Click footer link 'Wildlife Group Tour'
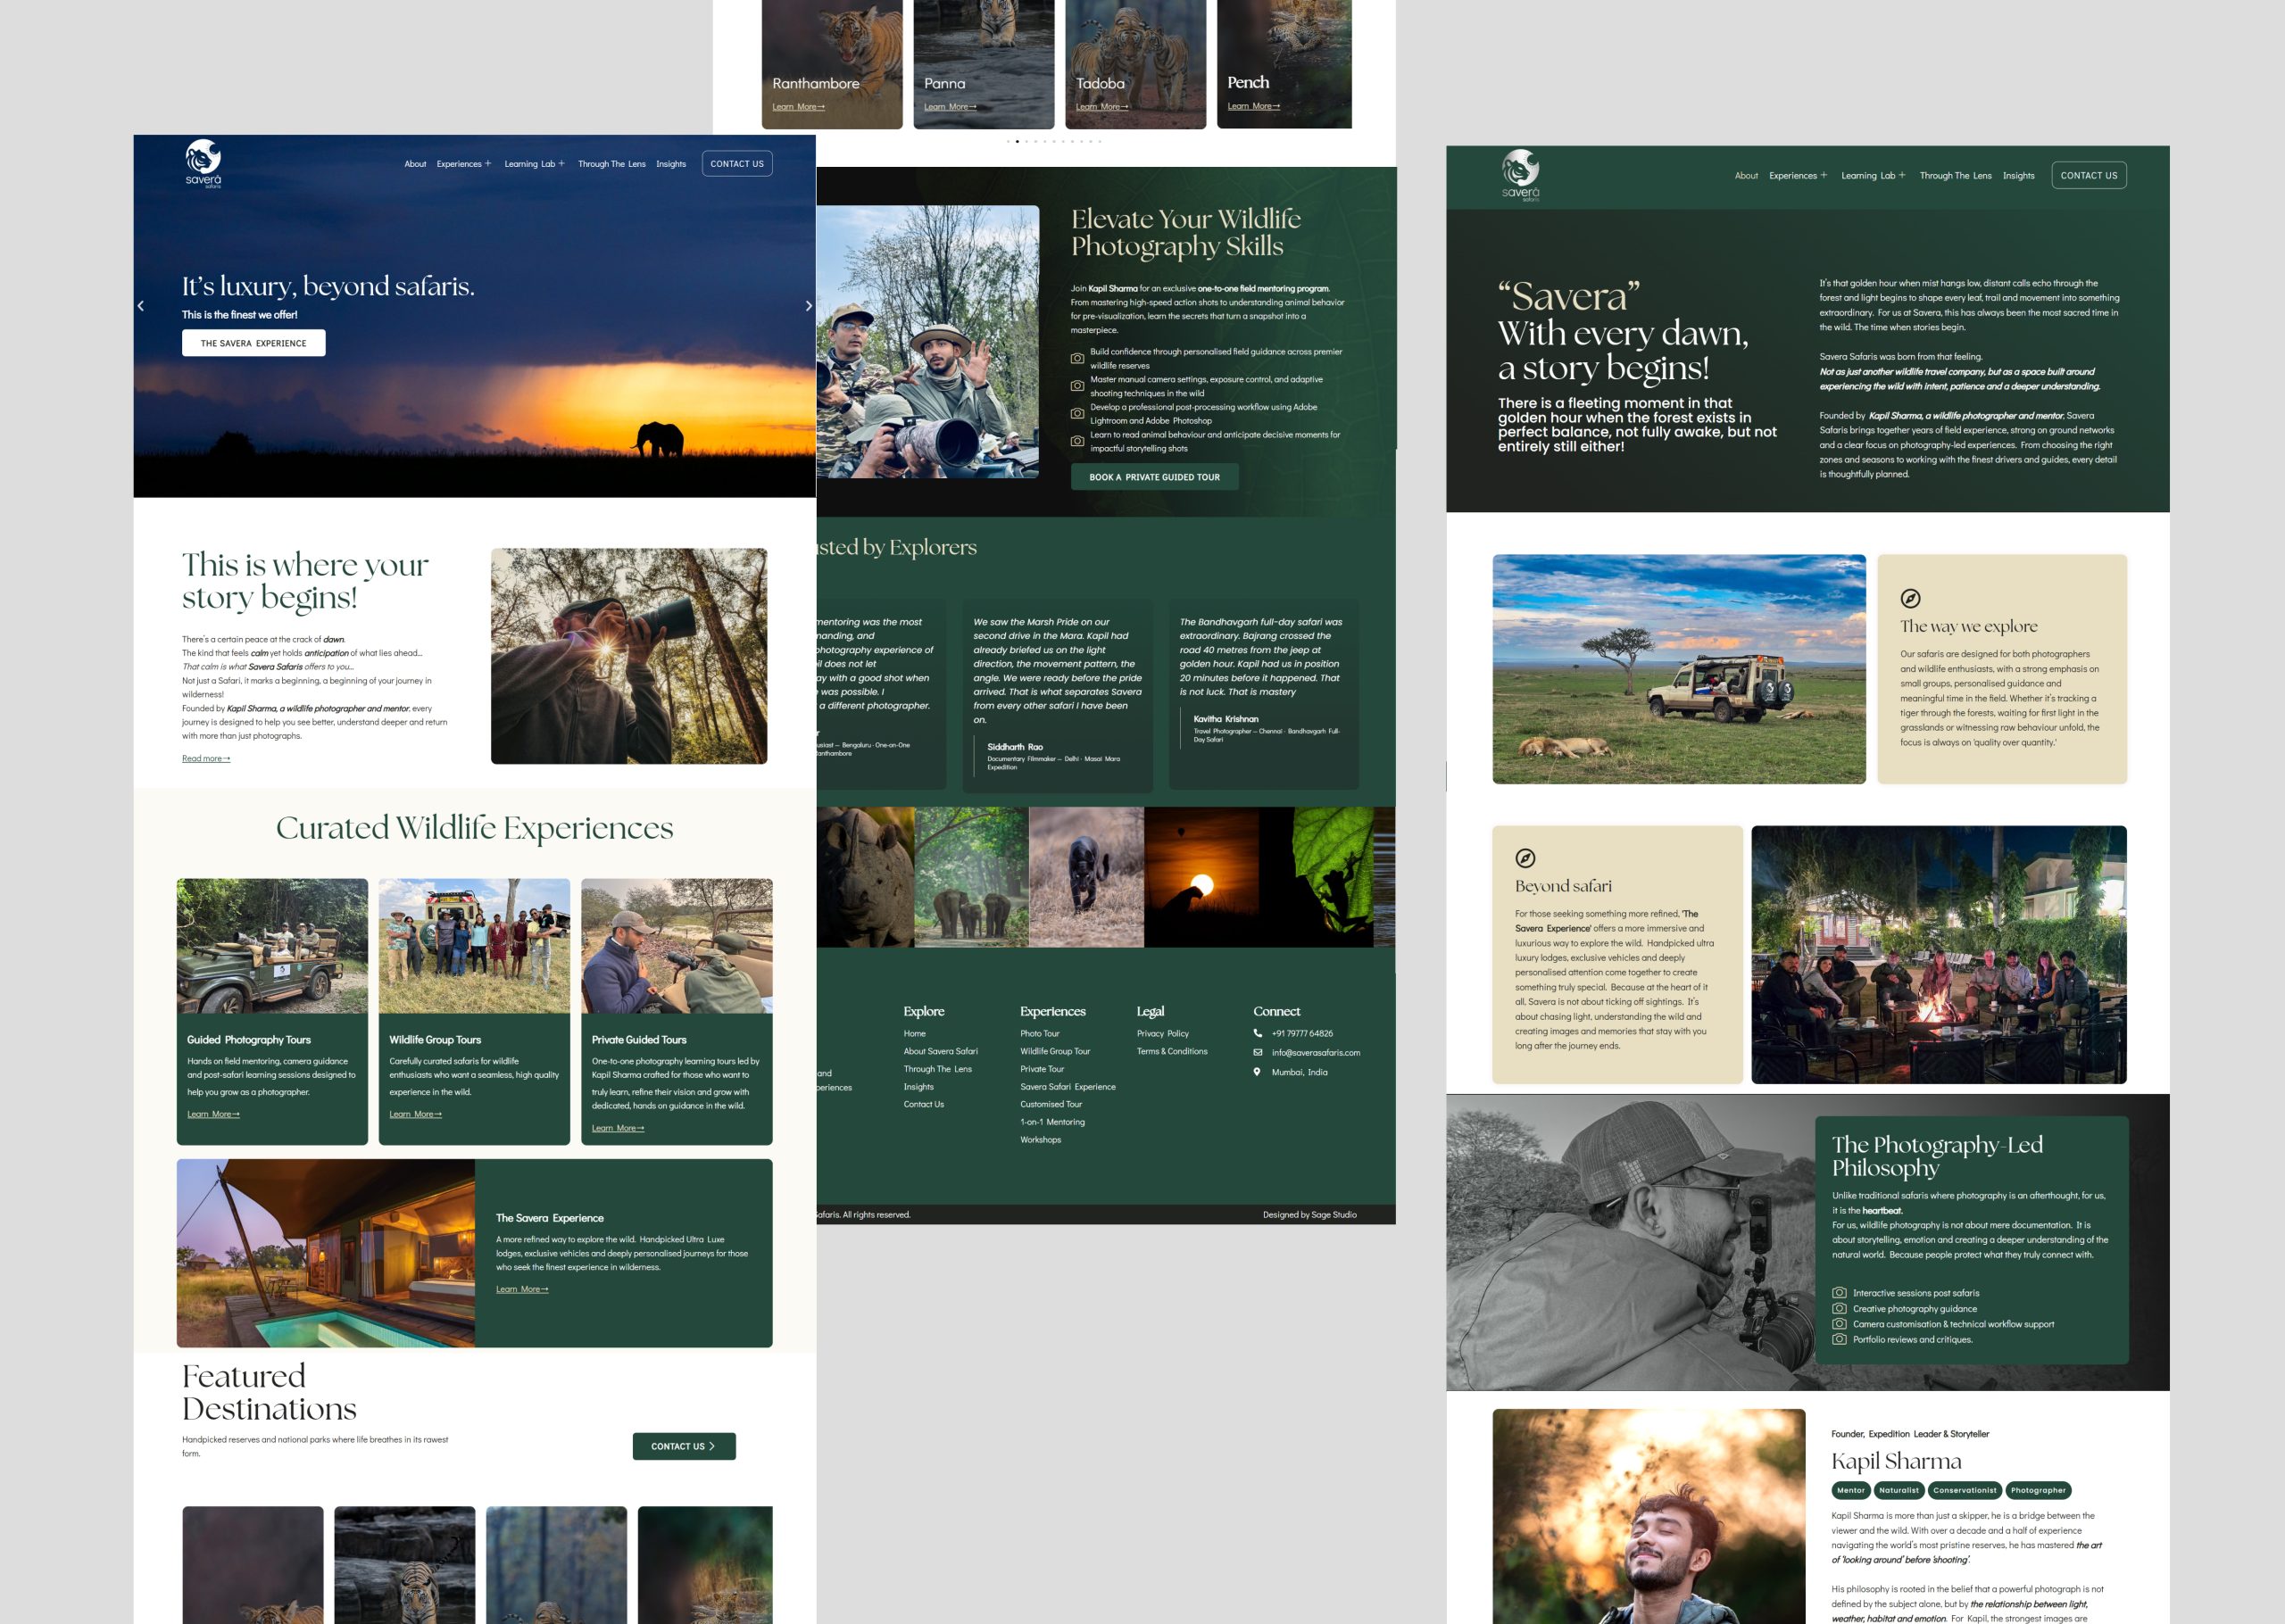Image resolution: width=2285 pixels, height=1624 pixels. tap(1055, 1051)
